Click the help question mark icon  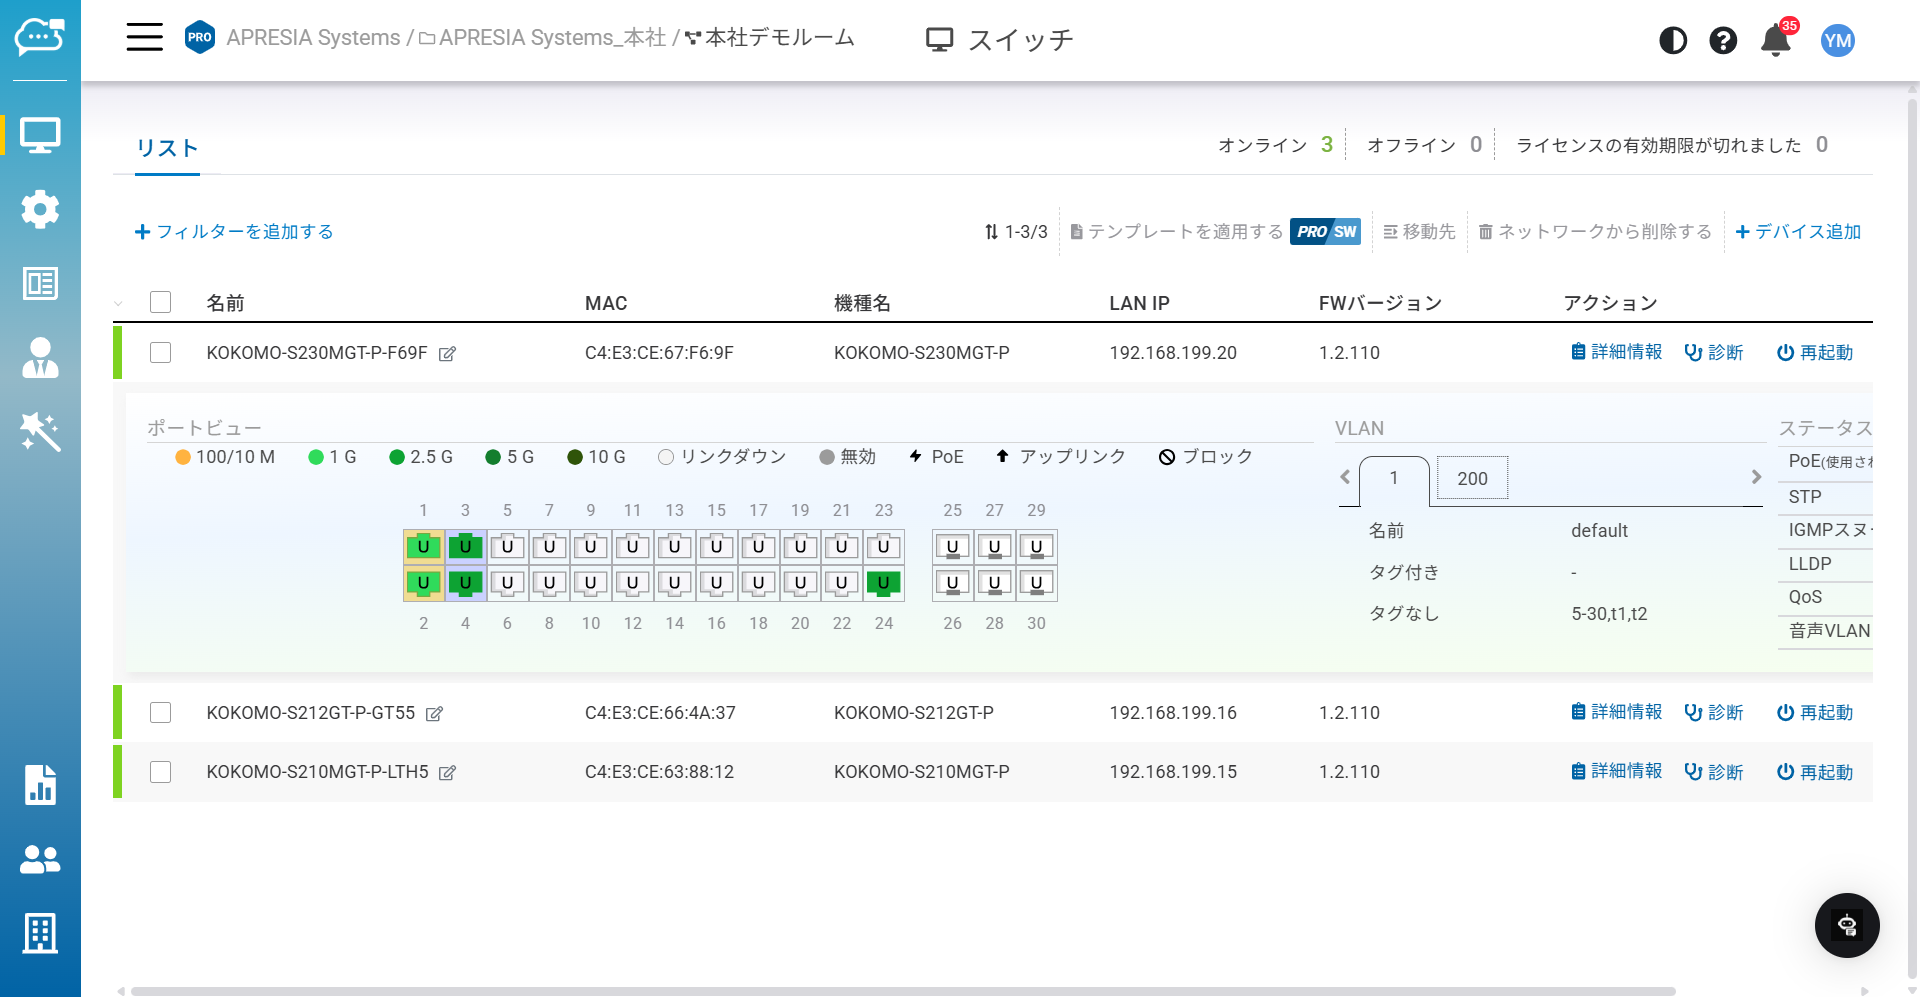click(x=1723, y=40)
